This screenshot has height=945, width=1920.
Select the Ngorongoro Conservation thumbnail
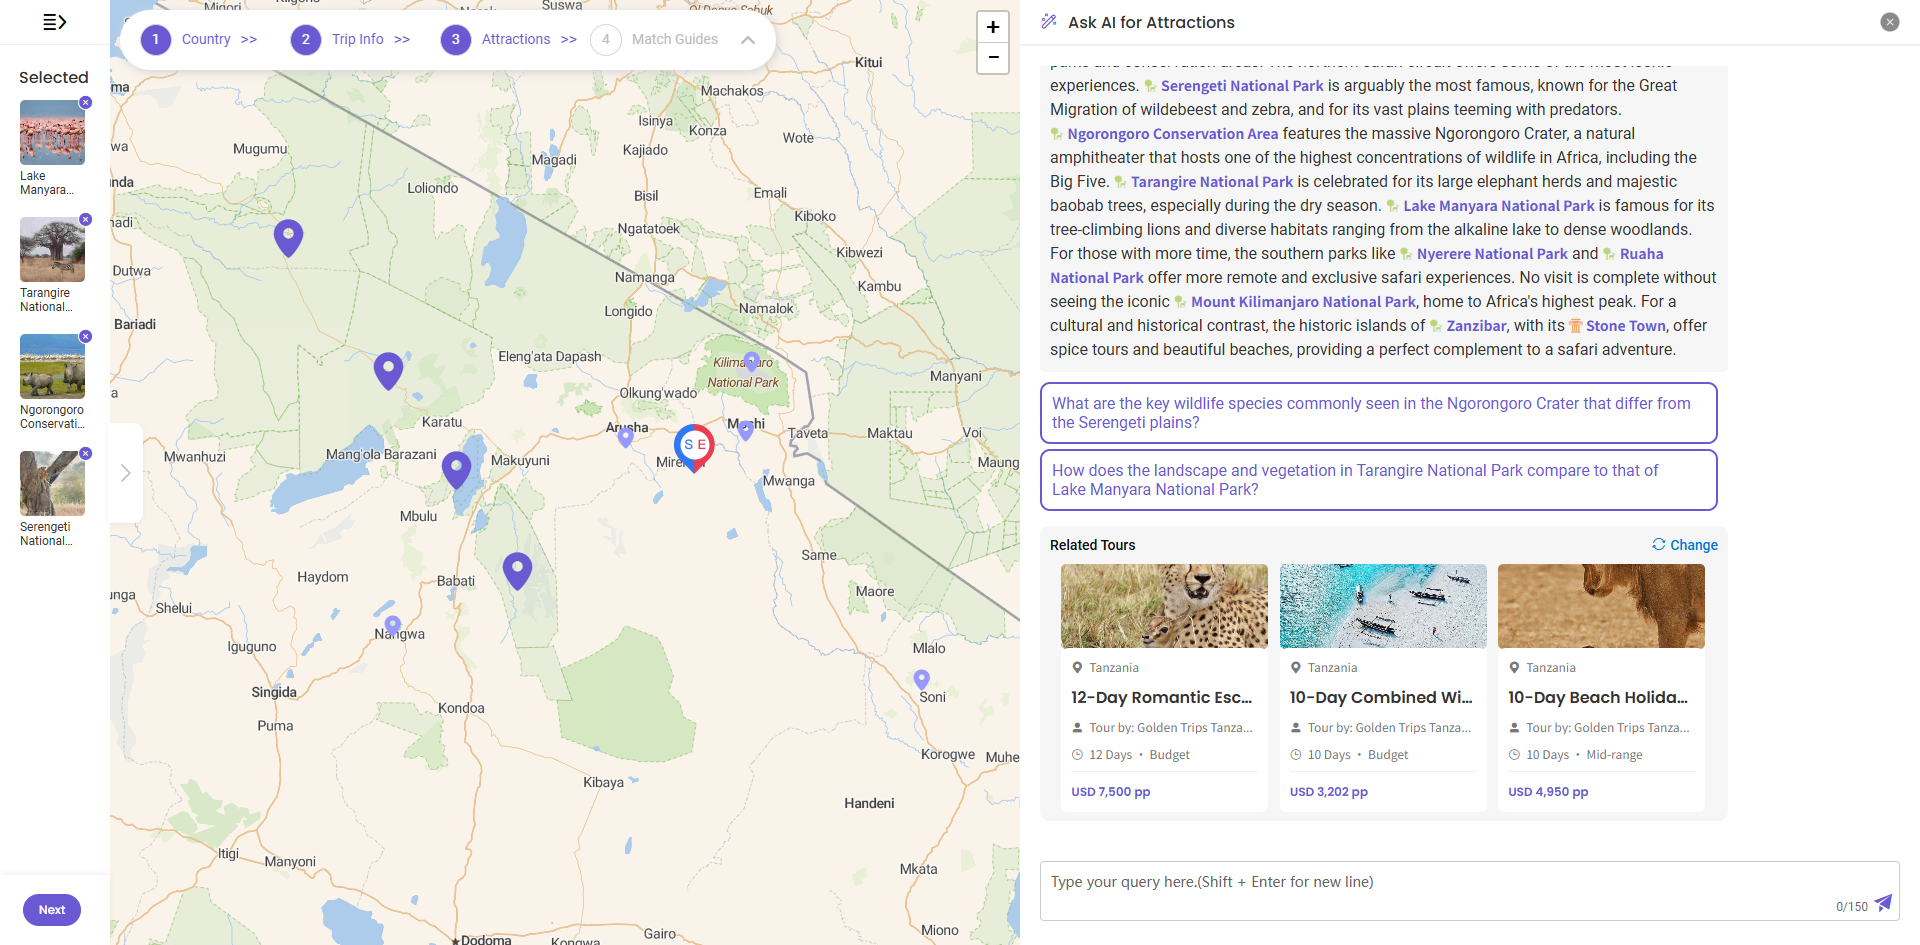pos(52,366)
